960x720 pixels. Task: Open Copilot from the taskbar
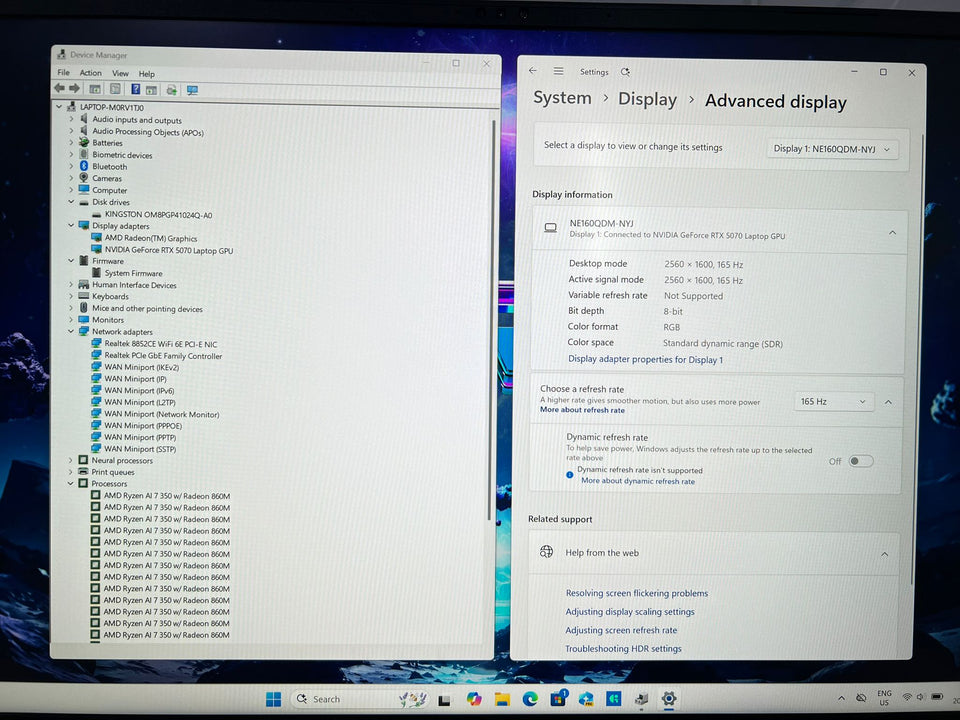pos(473,699)
